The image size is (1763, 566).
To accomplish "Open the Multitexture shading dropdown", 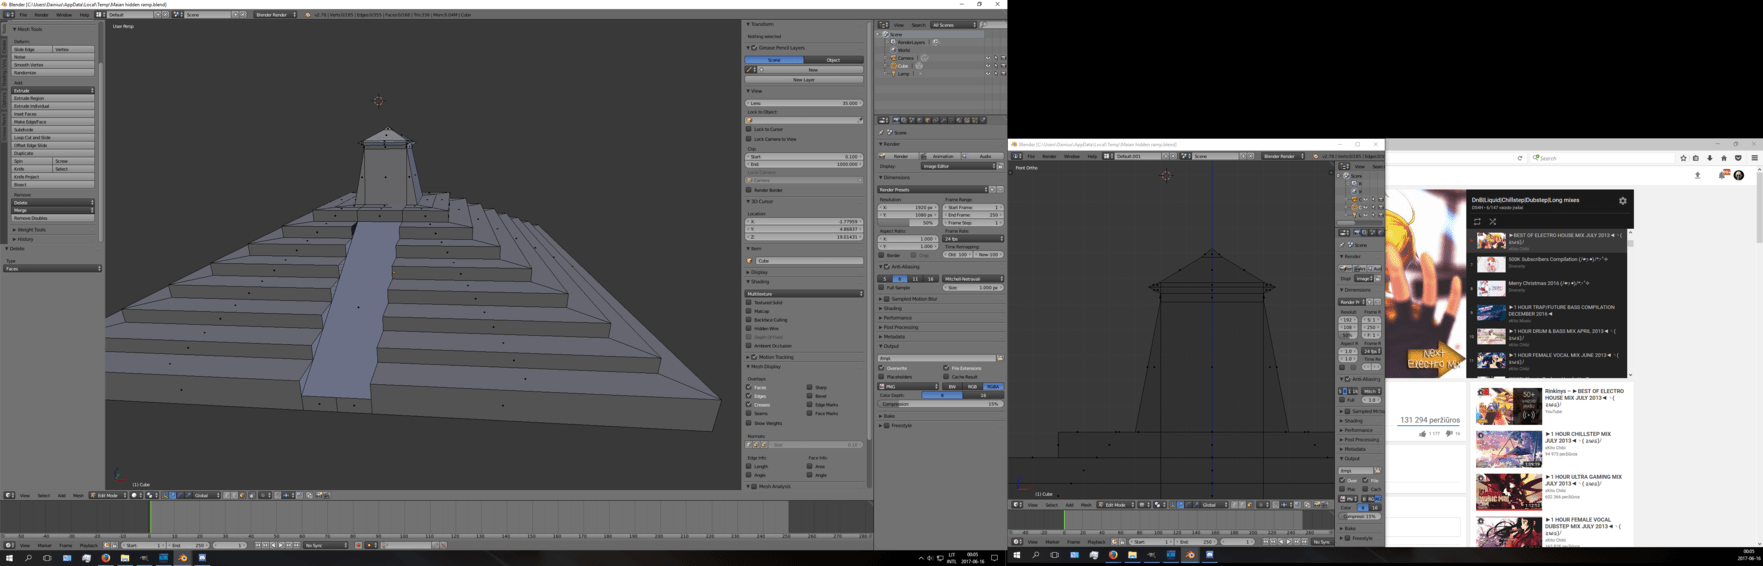I will point(805,294).
